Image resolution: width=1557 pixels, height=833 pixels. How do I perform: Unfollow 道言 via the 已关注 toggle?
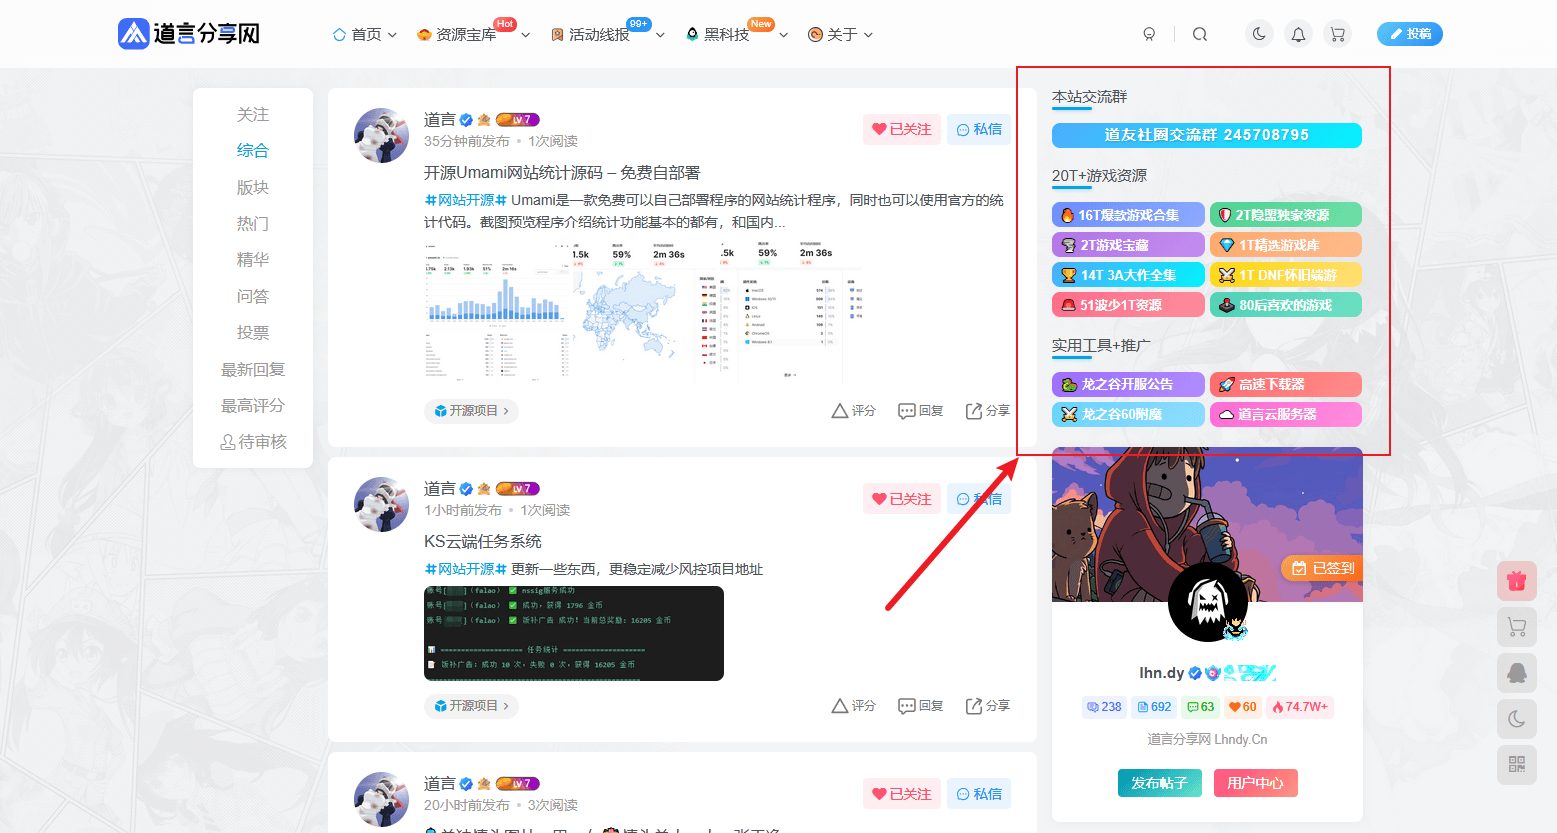[901, 129]
